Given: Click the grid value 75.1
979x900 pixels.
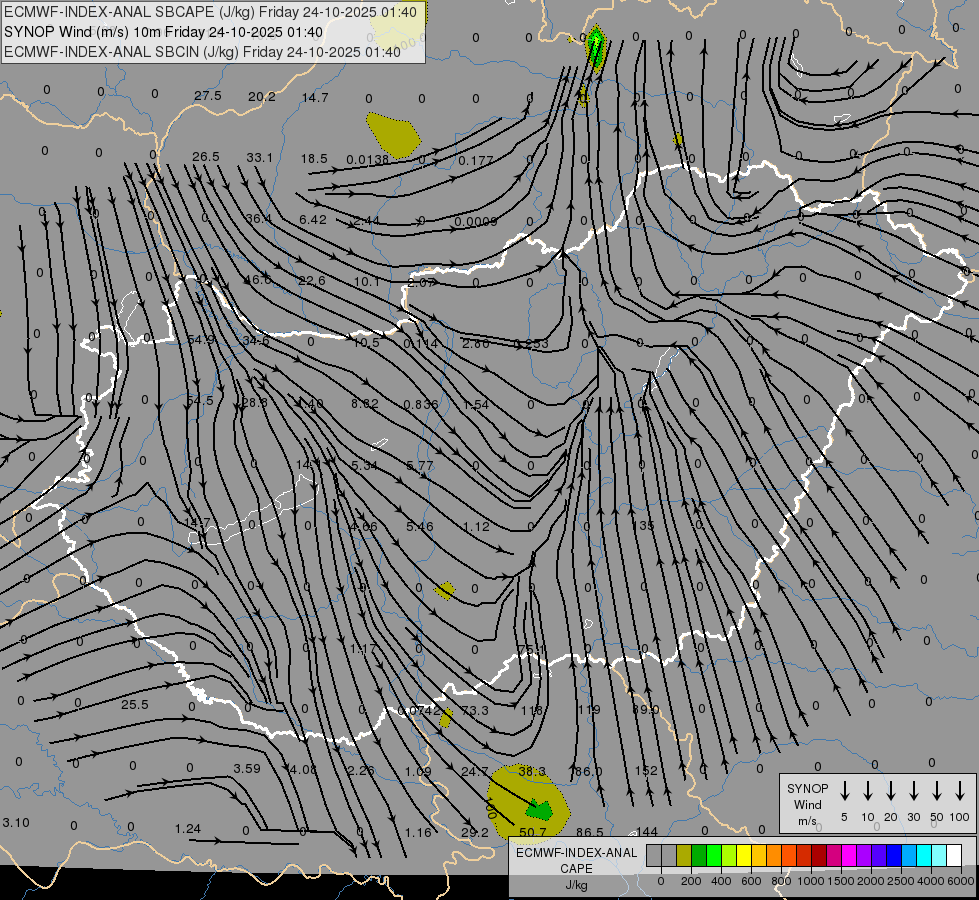Looking at the screenshot, I should tap(531, 650).
